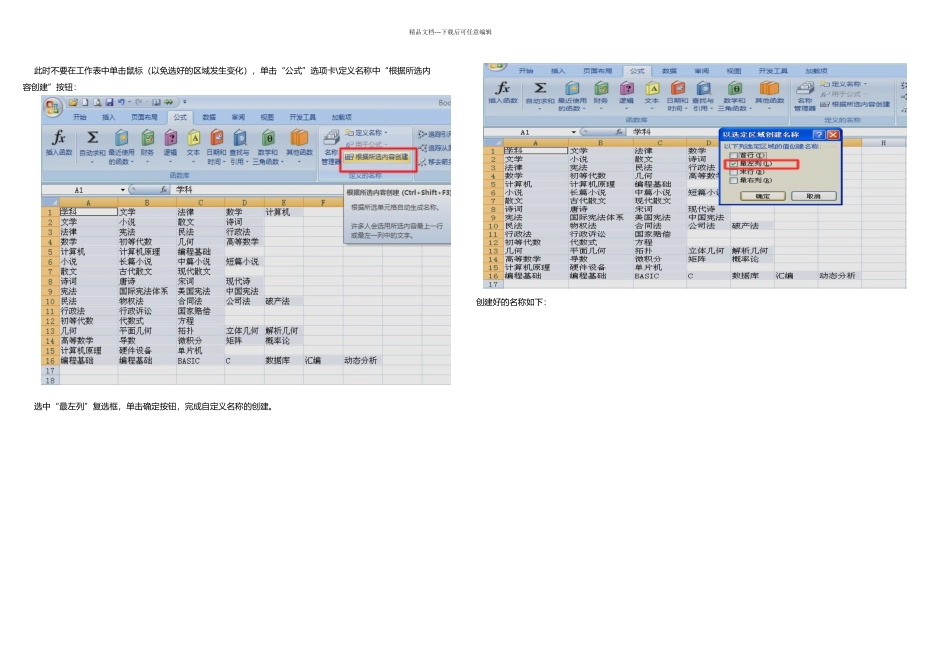This screenshot has width=950, height=672.
Task: Click the undo arrow icon in quick access toolbar
Action: (121, 102)
